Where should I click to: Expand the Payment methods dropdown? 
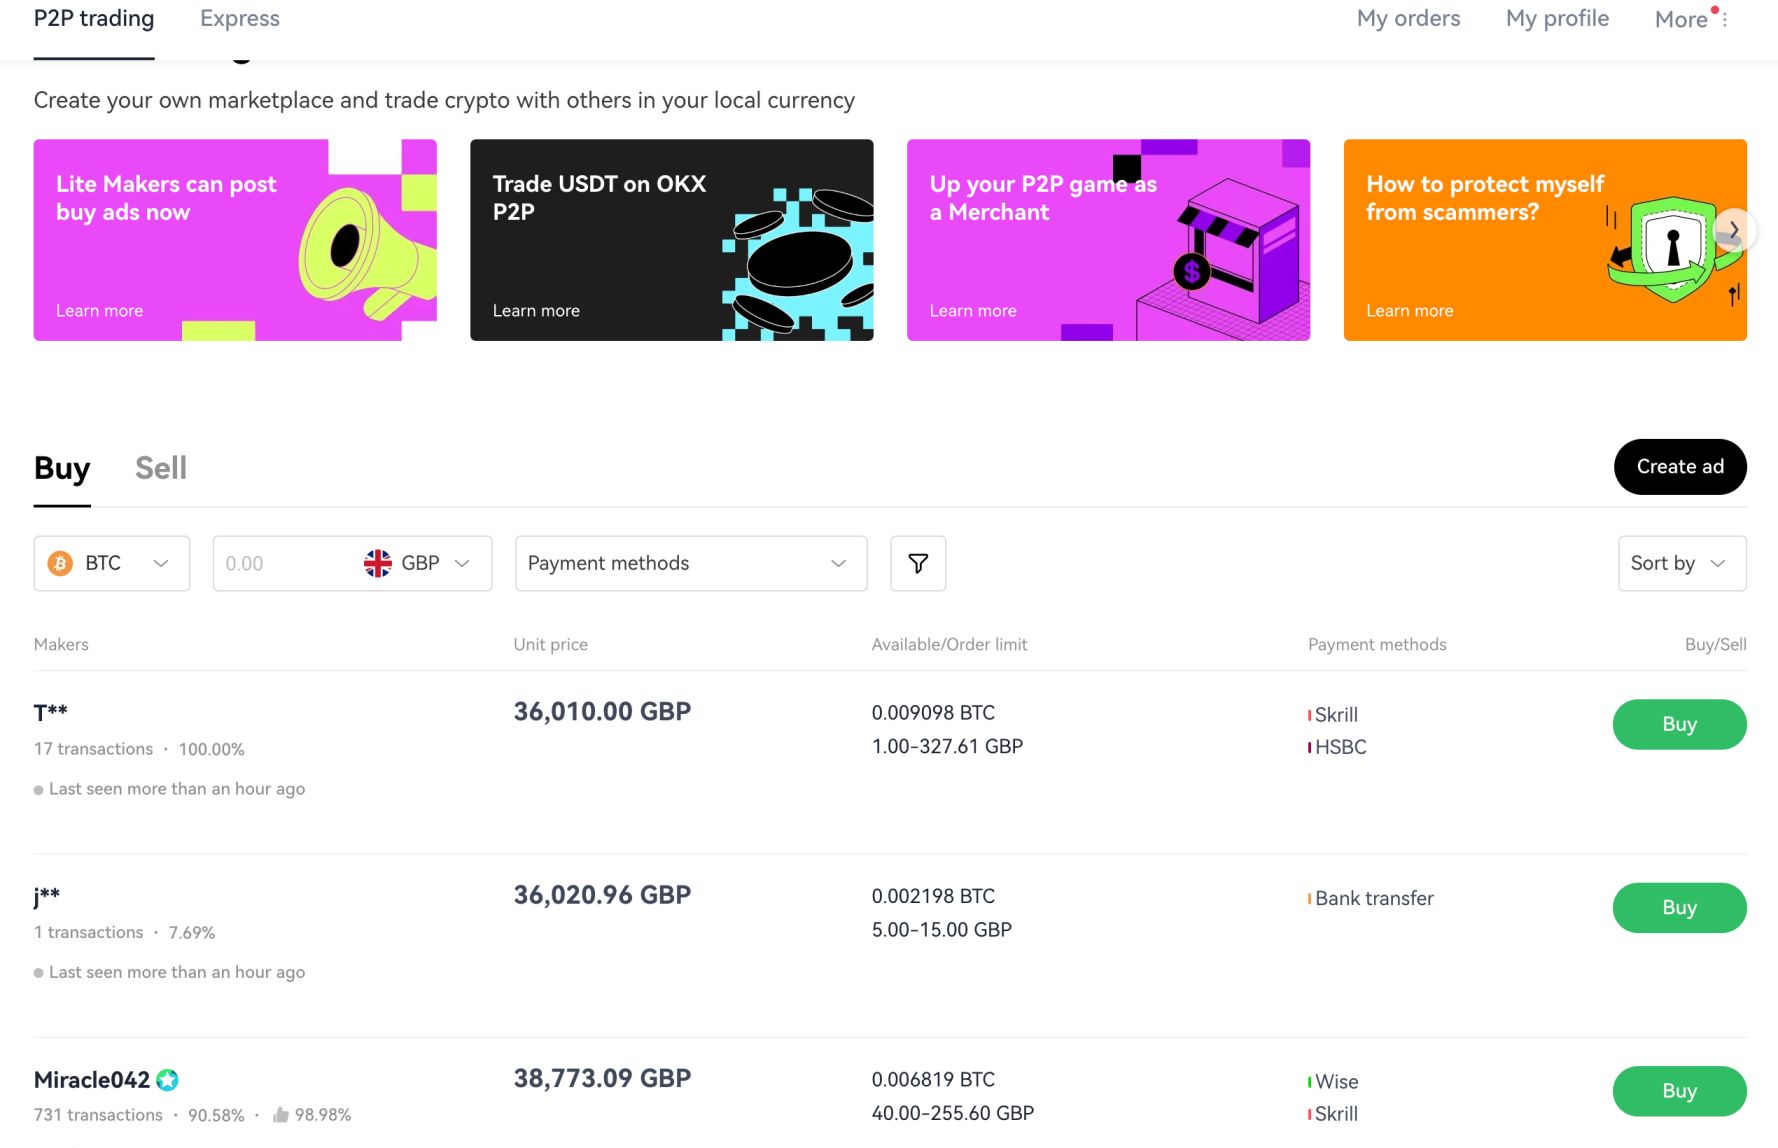(690, 563)
